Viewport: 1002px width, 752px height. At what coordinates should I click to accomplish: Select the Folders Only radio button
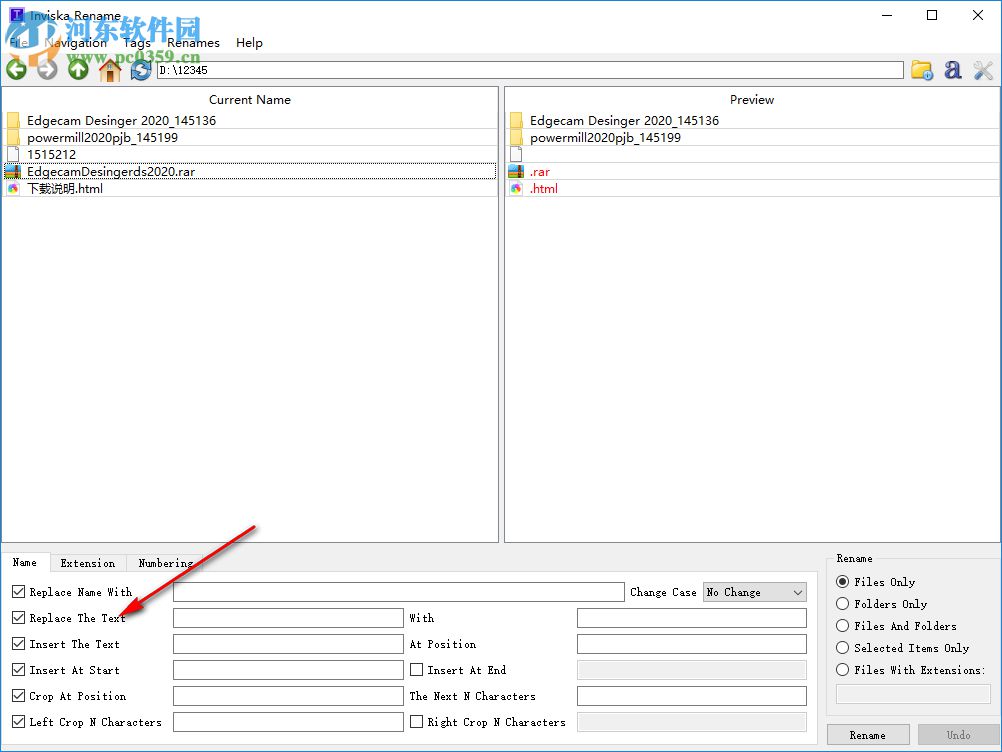843,604
